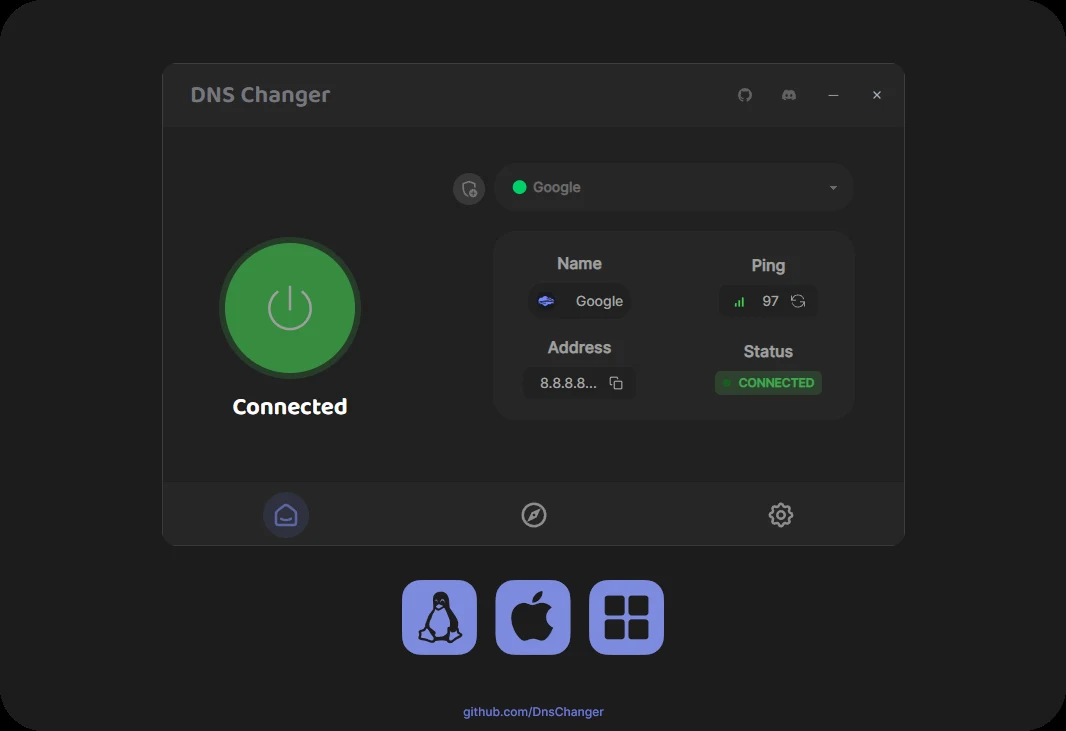Open the Explore compass tab
Screen dimensions: 1066x731
click(534, 515)
